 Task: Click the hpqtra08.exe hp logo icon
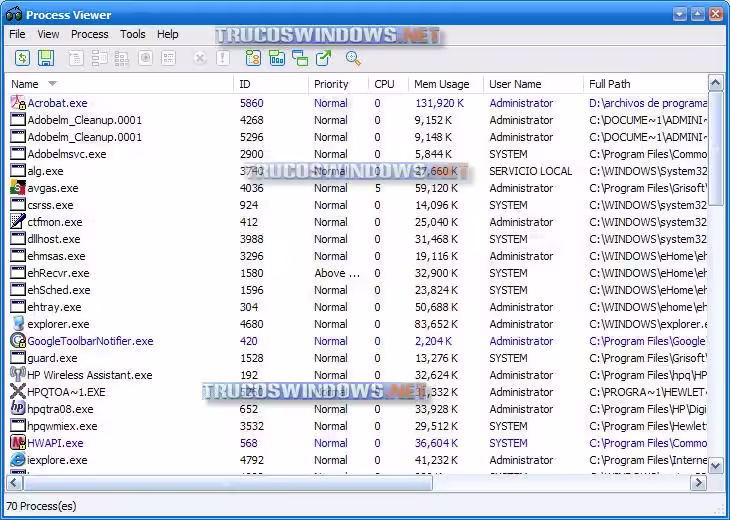point(18,409)
